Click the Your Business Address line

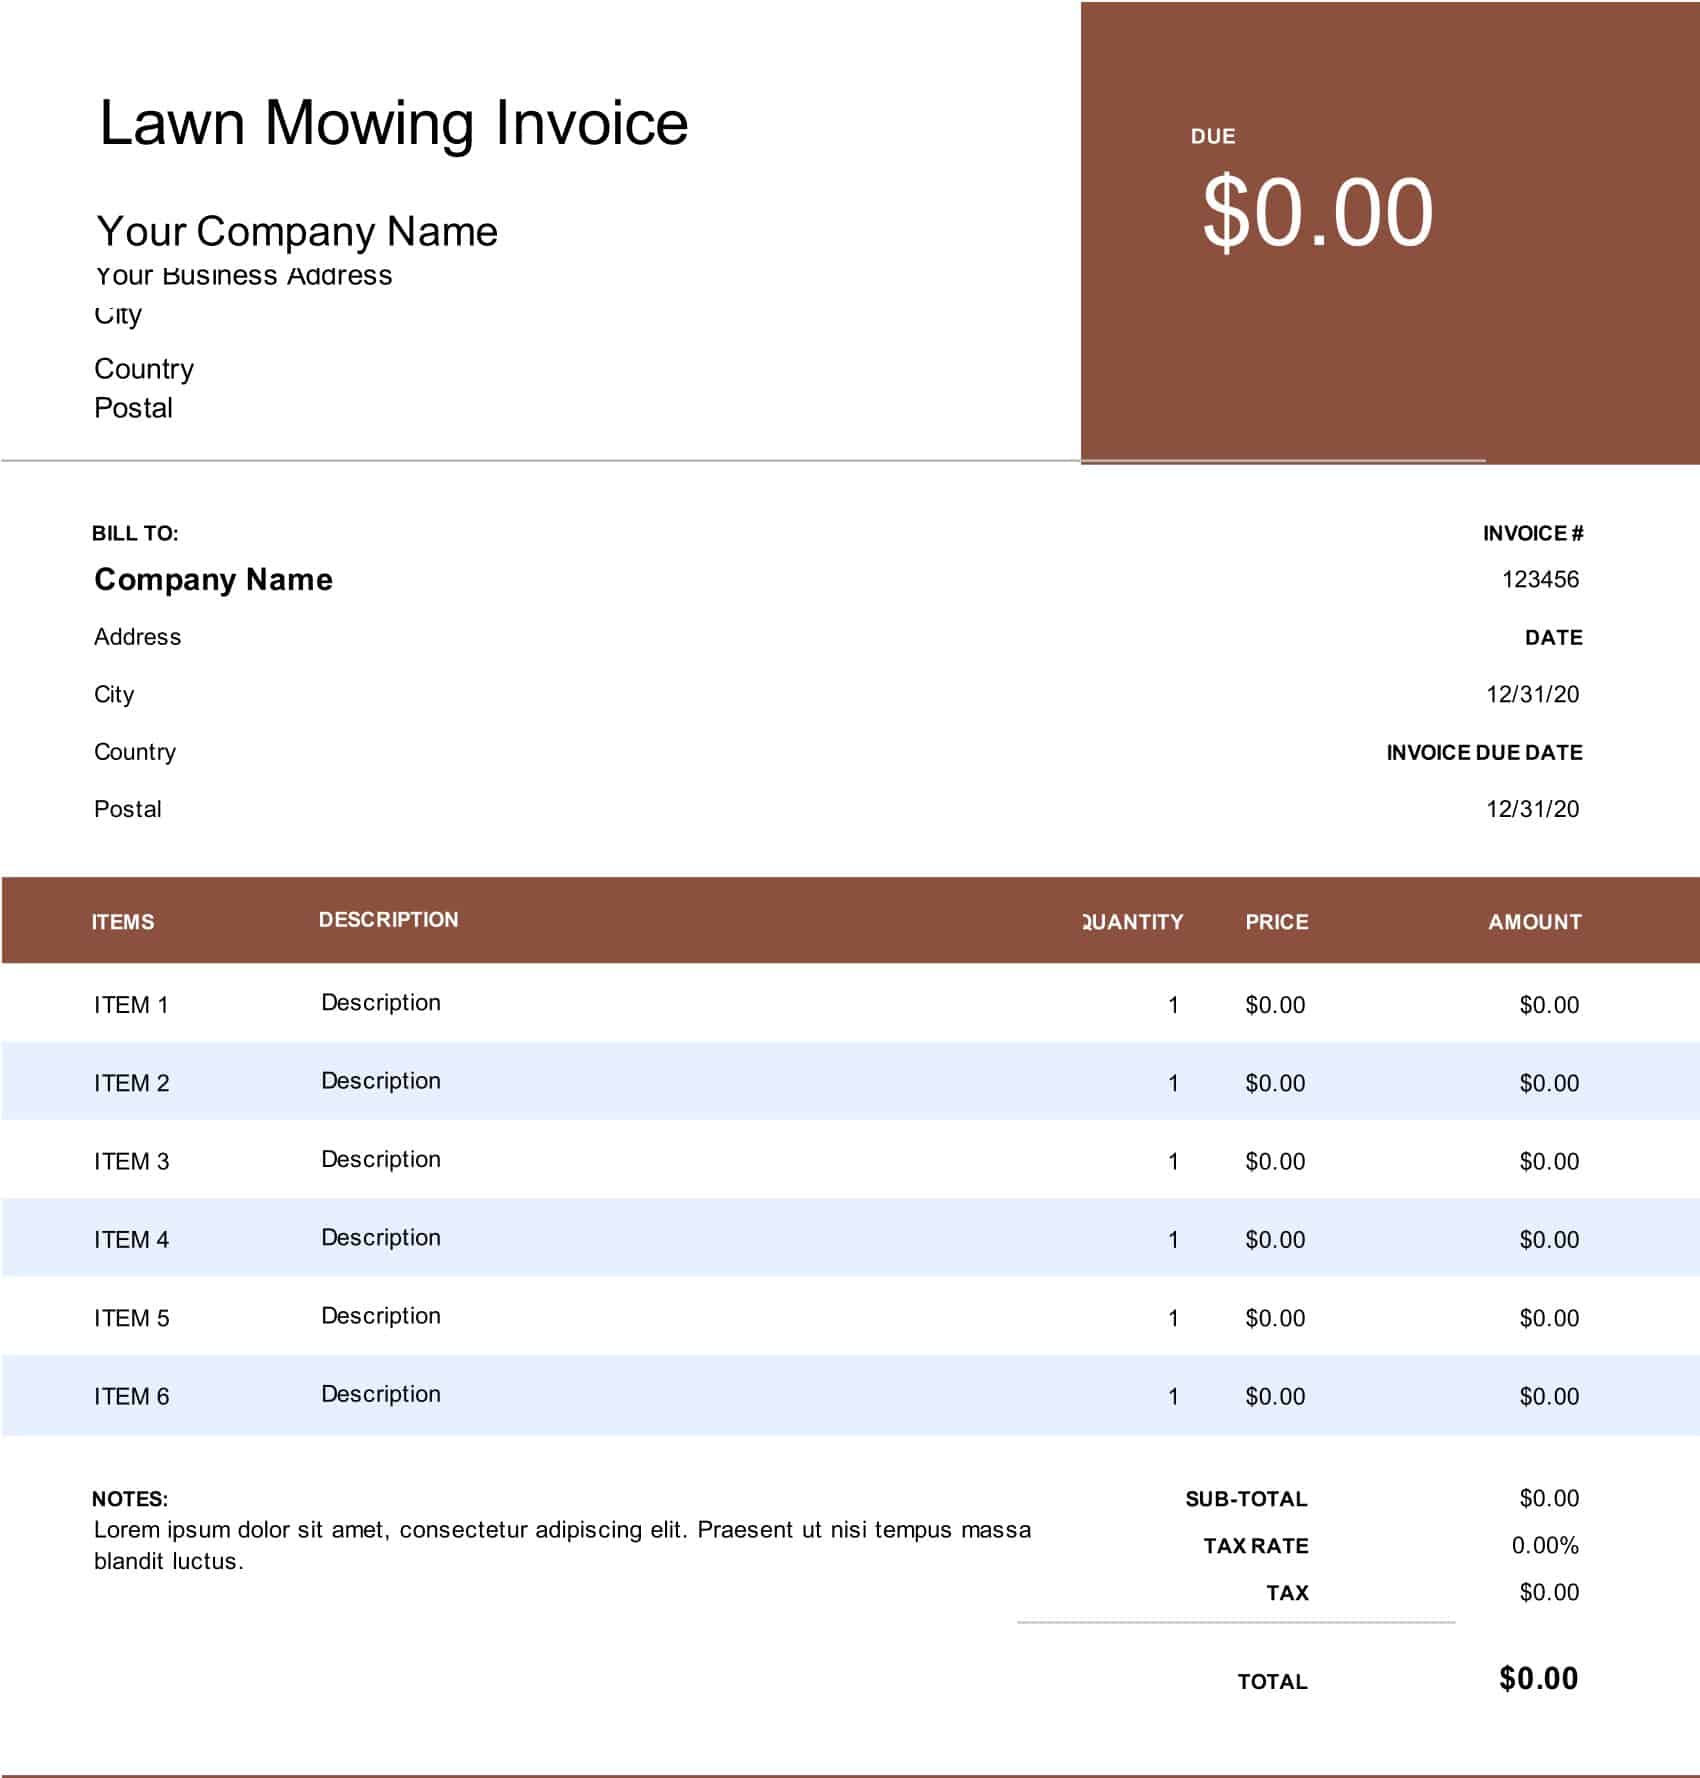click(244, 272)
